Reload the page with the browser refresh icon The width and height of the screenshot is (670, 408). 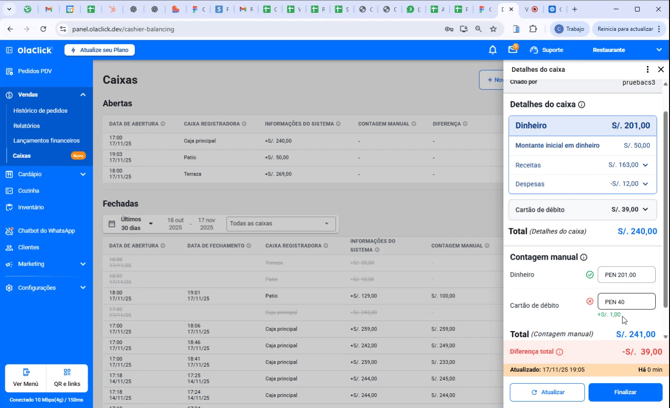tap(43, 29)
